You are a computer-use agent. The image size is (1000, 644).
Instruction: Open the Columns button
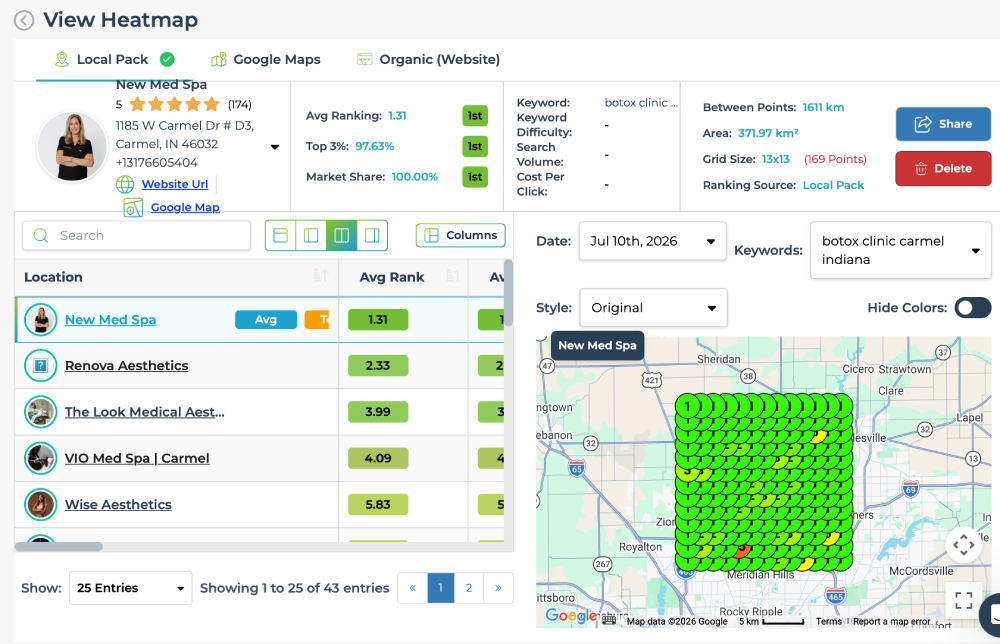tap(460, 235)
